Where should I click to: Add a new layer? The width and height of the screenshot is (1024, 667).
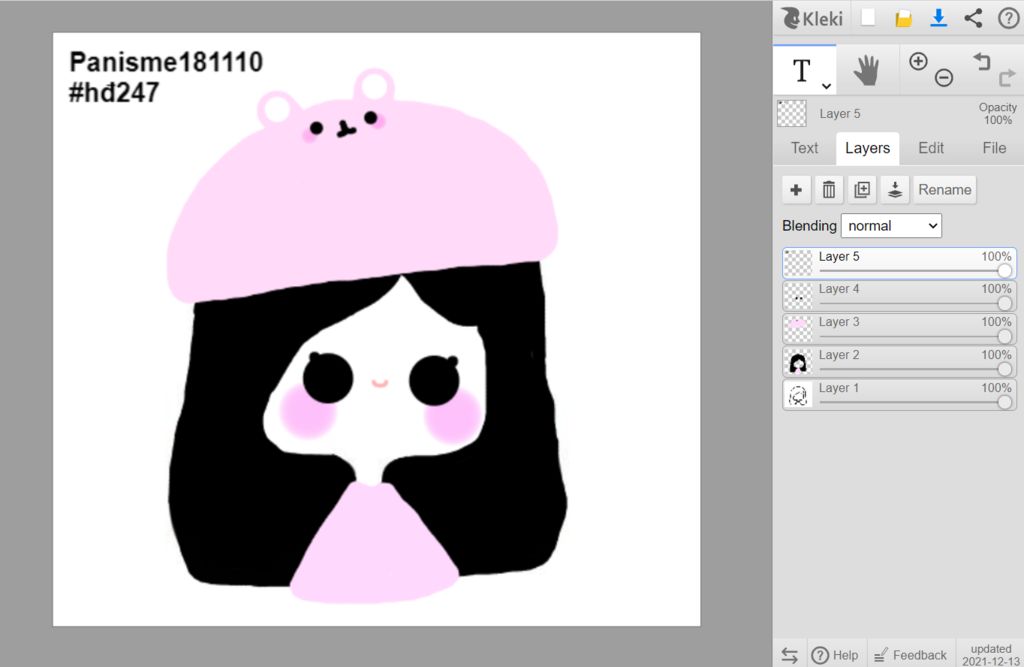pyautogui.click(x=796, y=190)
